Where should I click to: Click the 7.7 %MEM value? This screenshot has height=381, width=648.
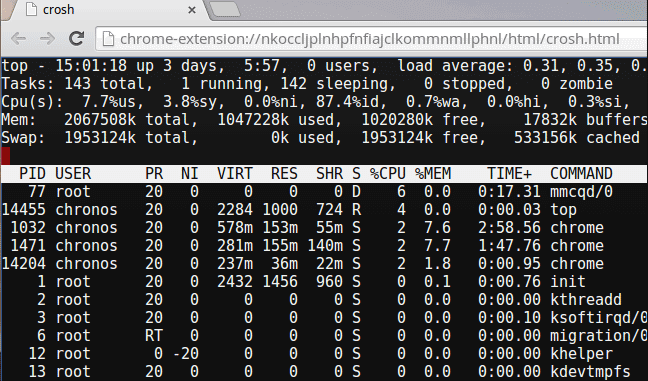pos(438,246)
